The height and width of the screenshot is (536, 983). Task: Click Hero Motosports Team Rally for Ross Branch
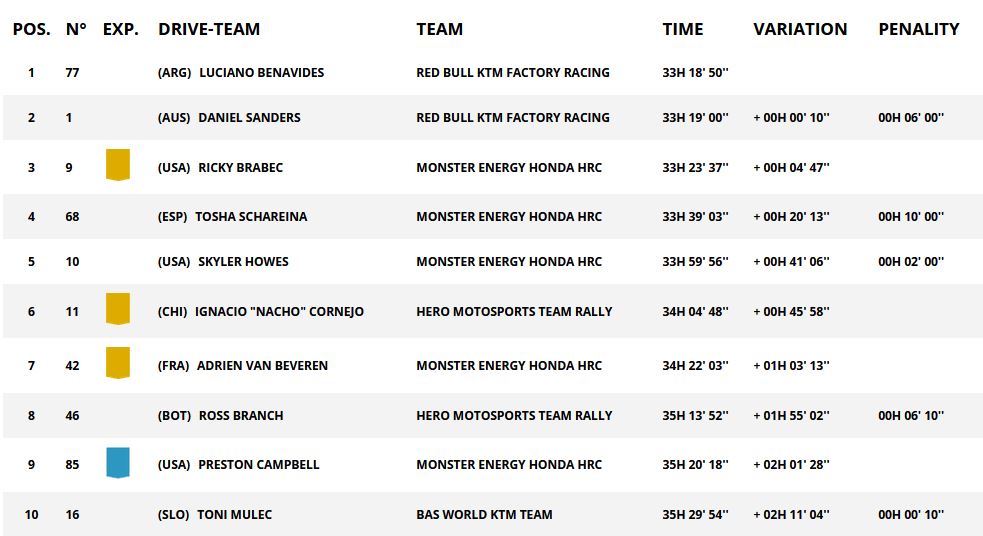coord(514,415)
